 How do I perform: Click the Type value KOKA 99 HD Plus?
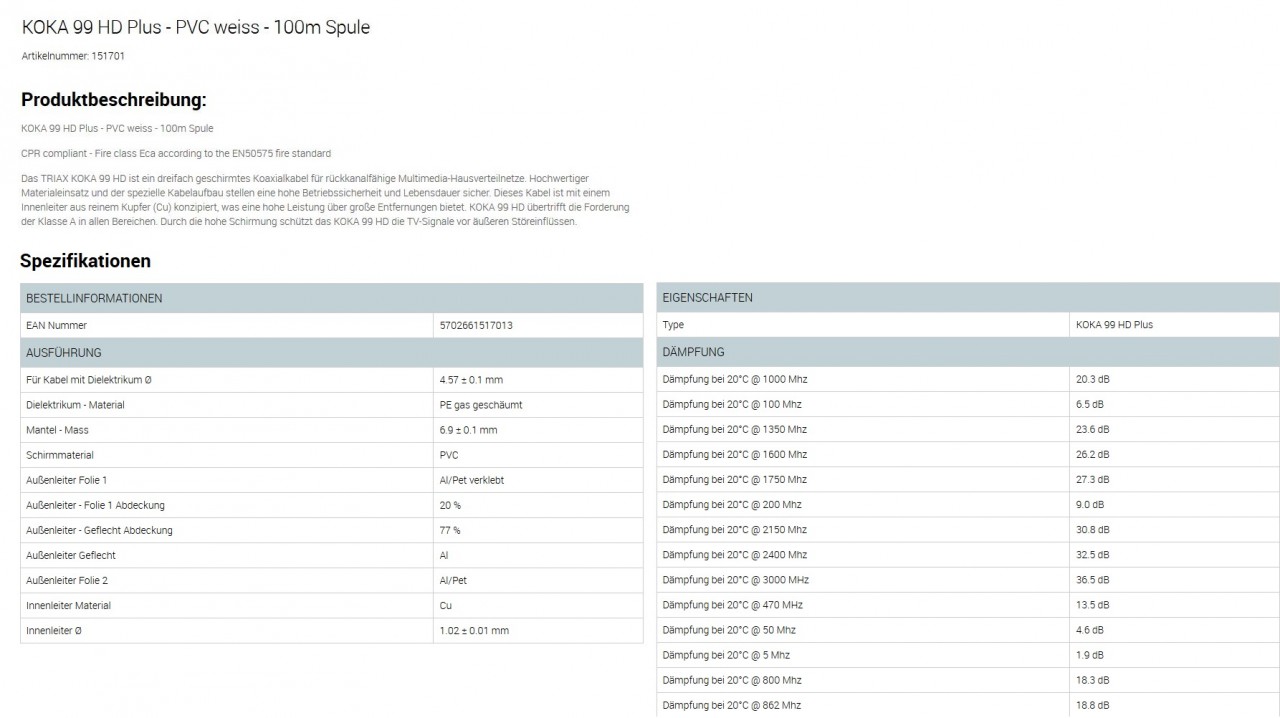[1114, 325]
